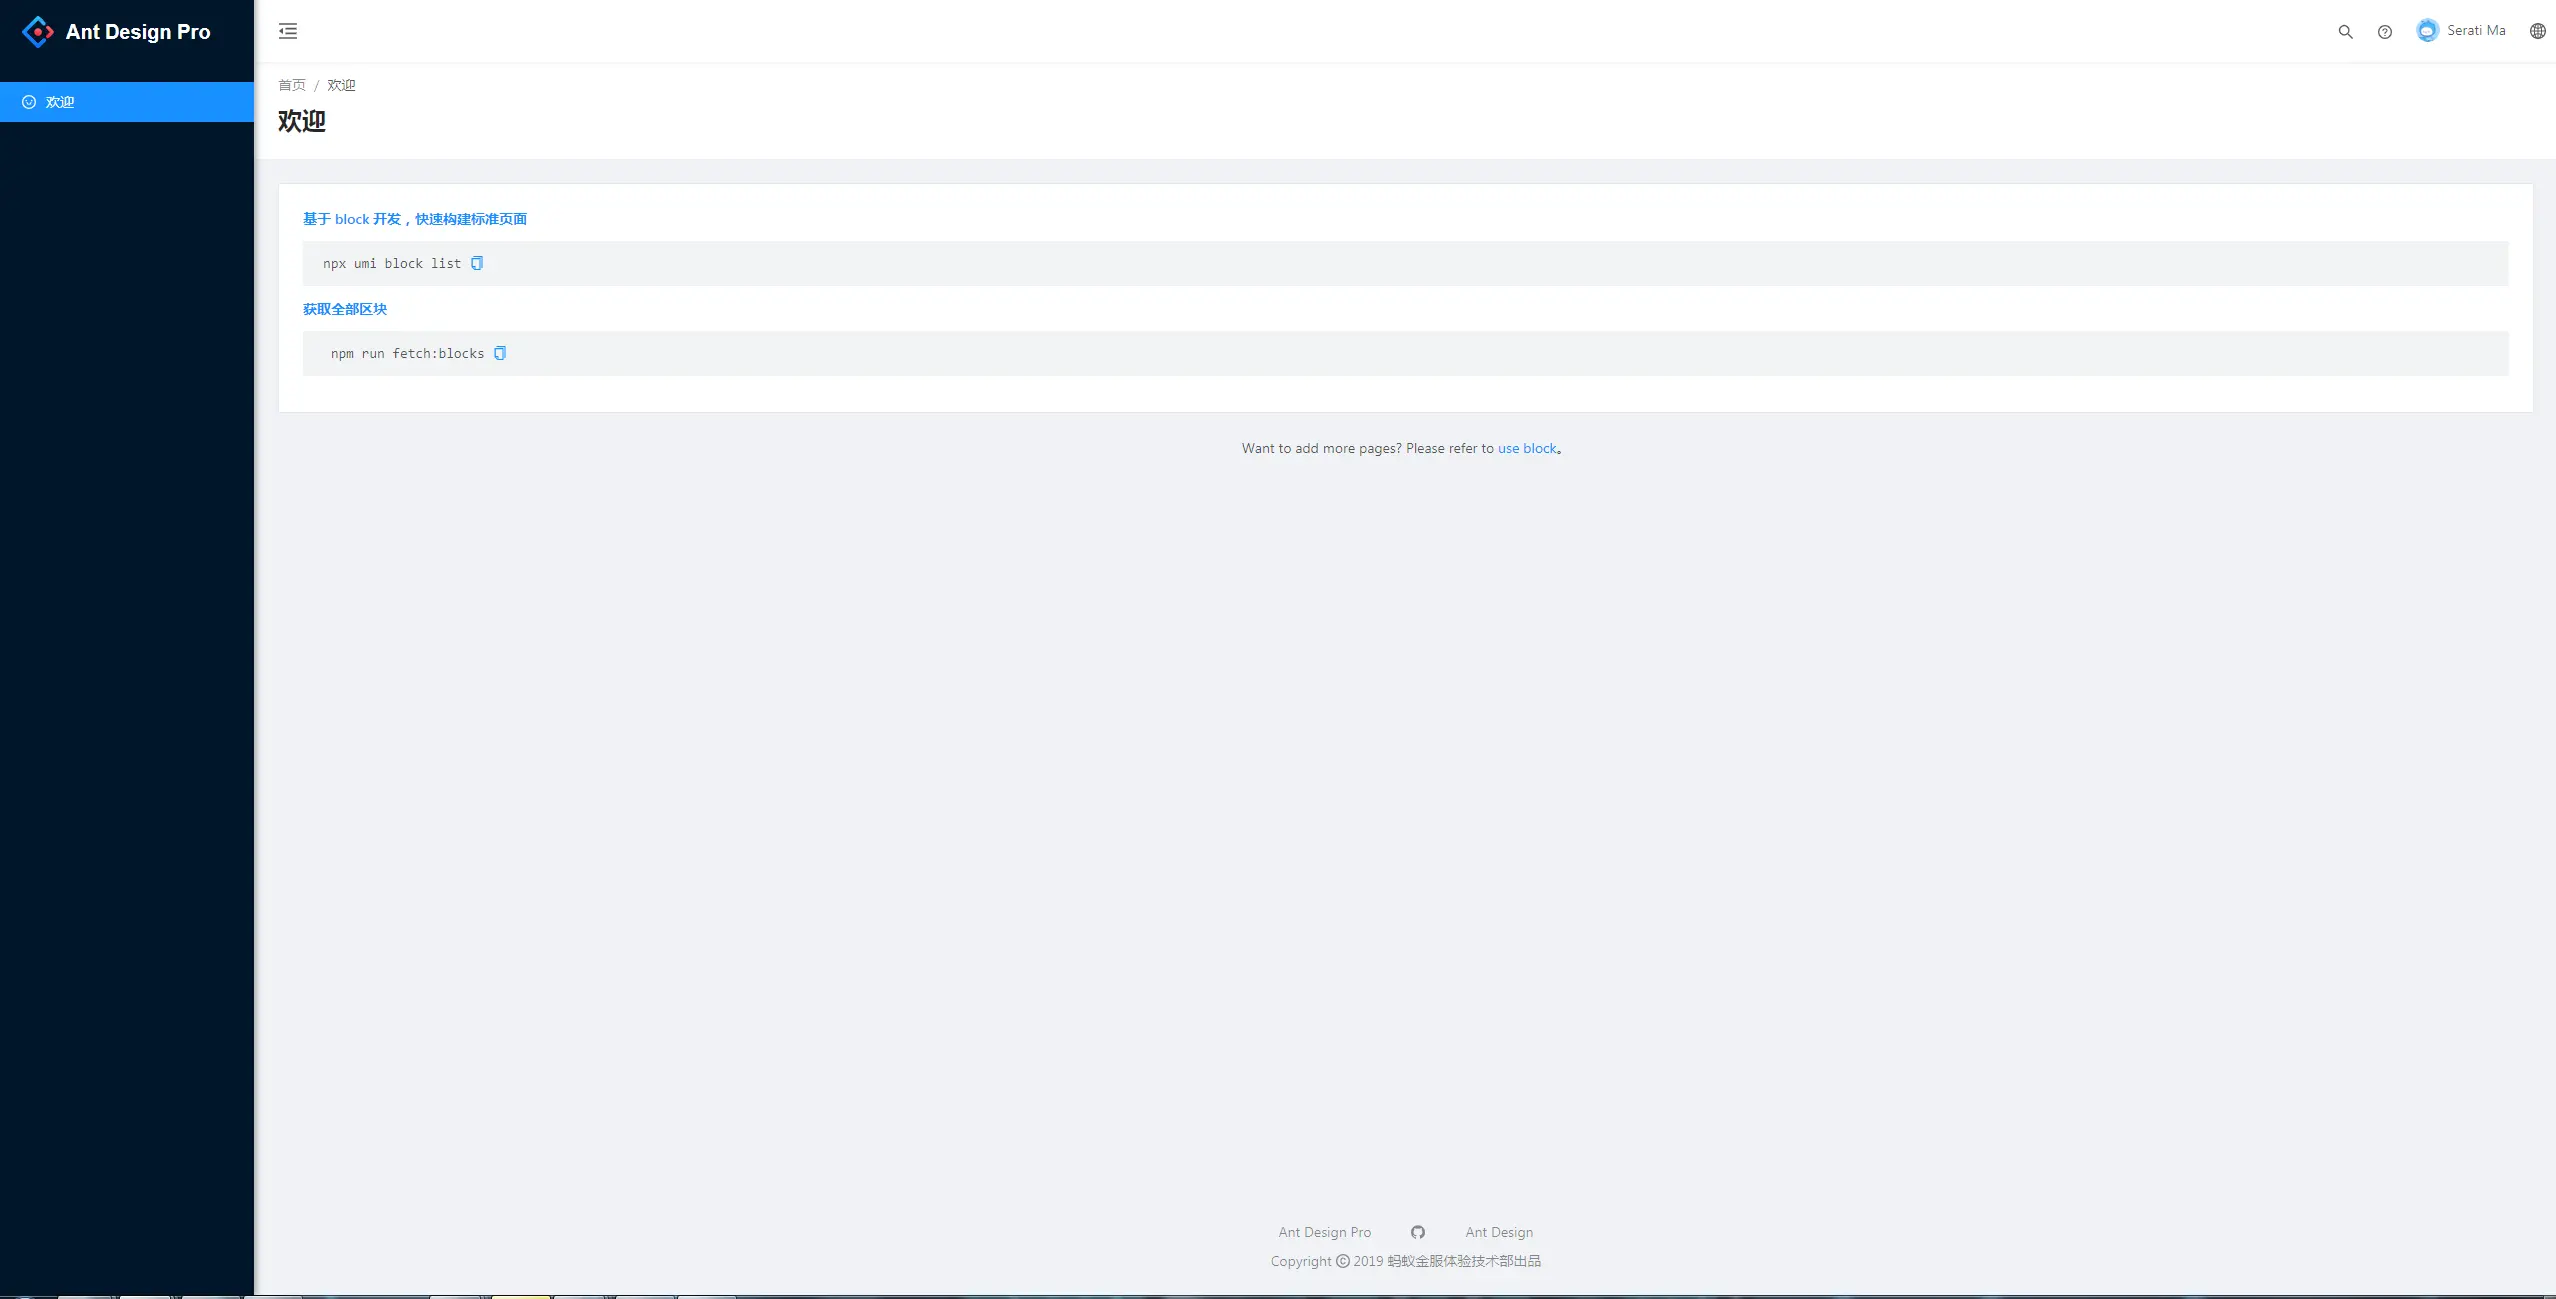Screen dimensions: 2556x1299
Task: Click the 基于 block 开发 alert heading
Action: (414, 219)
